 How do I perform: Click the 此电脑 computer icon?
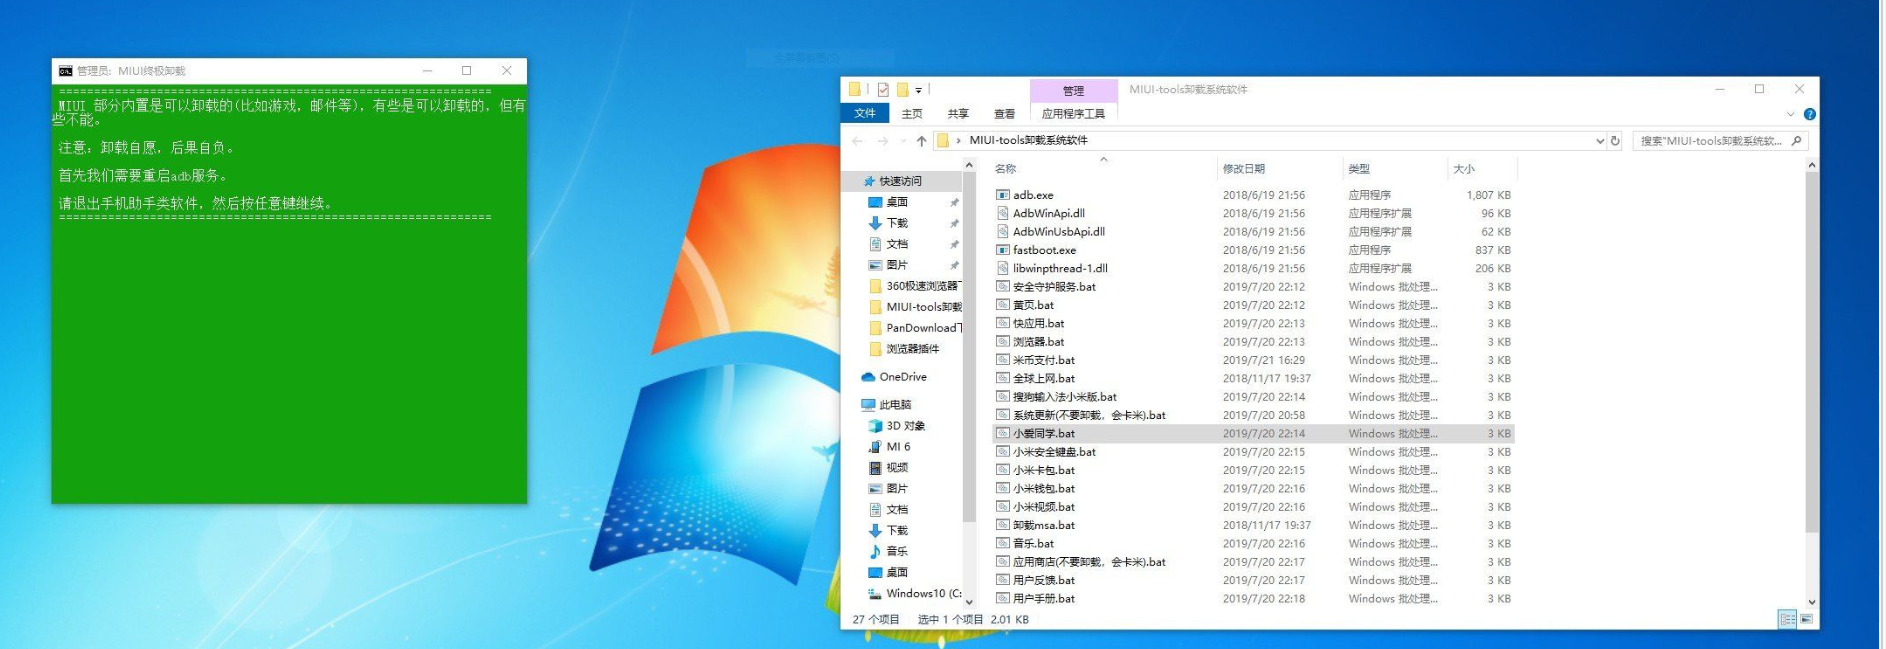pyautogui.click(x=868, y=405)
